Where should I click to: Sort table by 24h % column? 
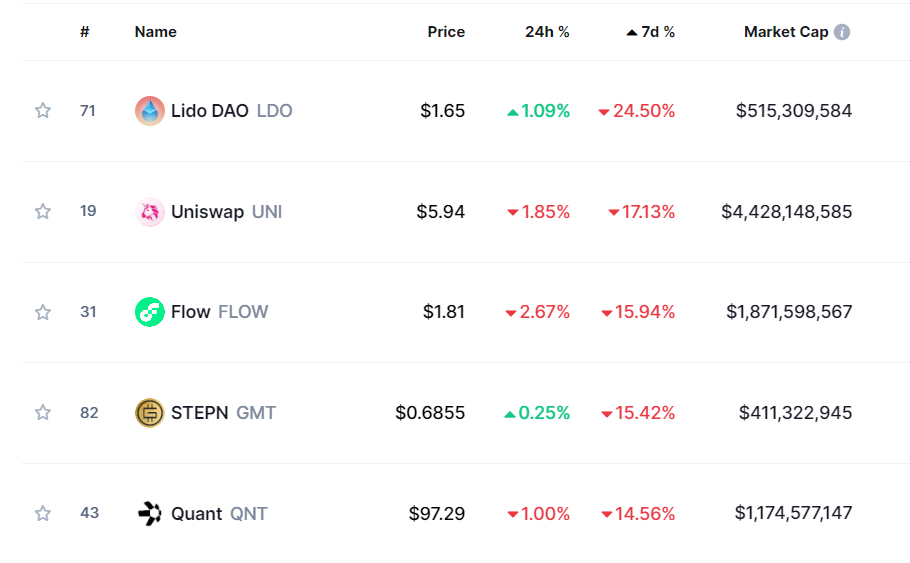[547, 32]
